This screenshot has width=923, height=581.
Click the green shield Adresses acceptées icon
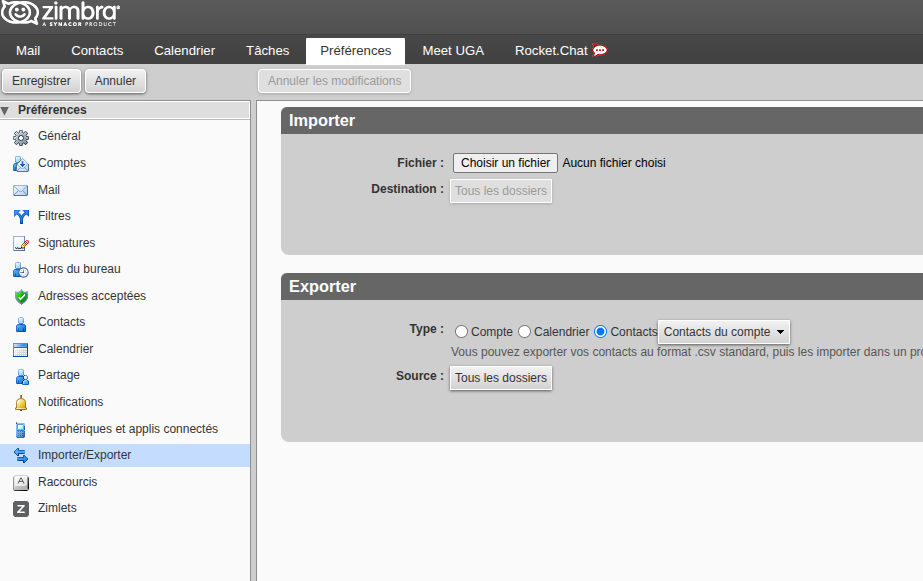click(x=21, y=296)
